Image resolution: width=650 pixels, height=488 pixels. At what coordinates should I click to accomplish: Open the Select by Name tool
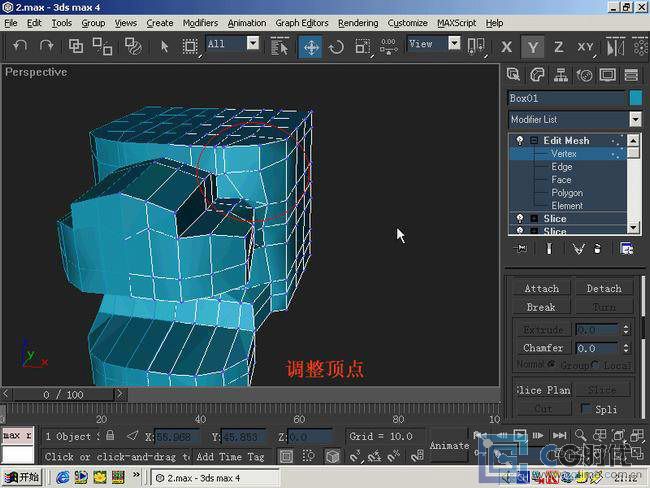tap(279, 46)
